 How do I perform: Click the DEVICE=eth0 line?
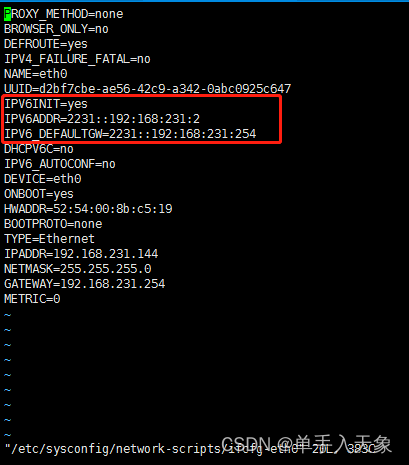point(43,179)
